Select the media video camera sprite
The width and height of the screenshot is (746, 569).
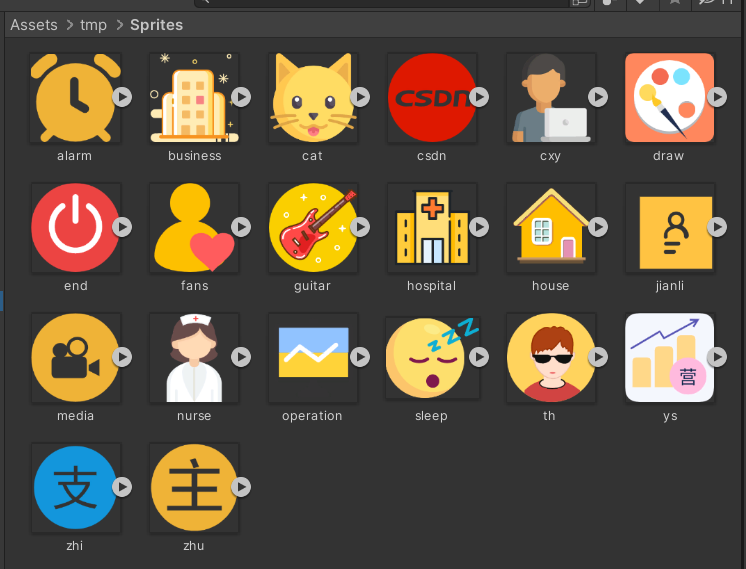click(75, 357)
